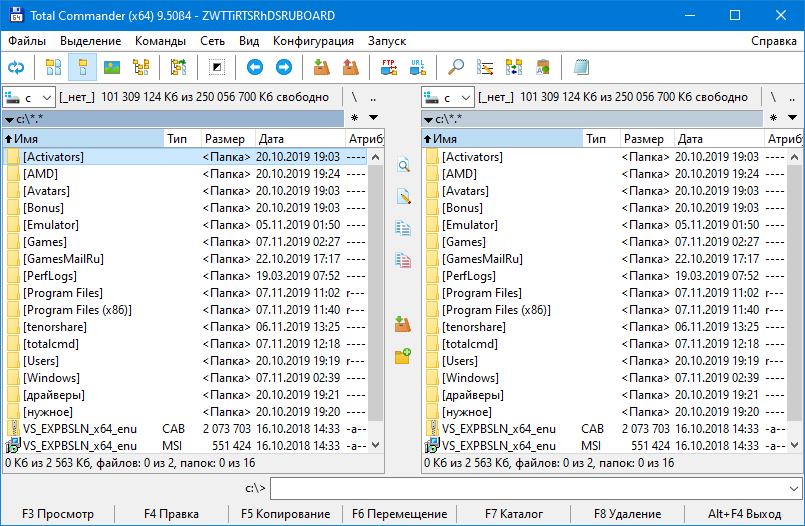Viewport: 805px width, 526px height.
Task: Click left panel scrollbar down arrow
Action: [376, 445]
